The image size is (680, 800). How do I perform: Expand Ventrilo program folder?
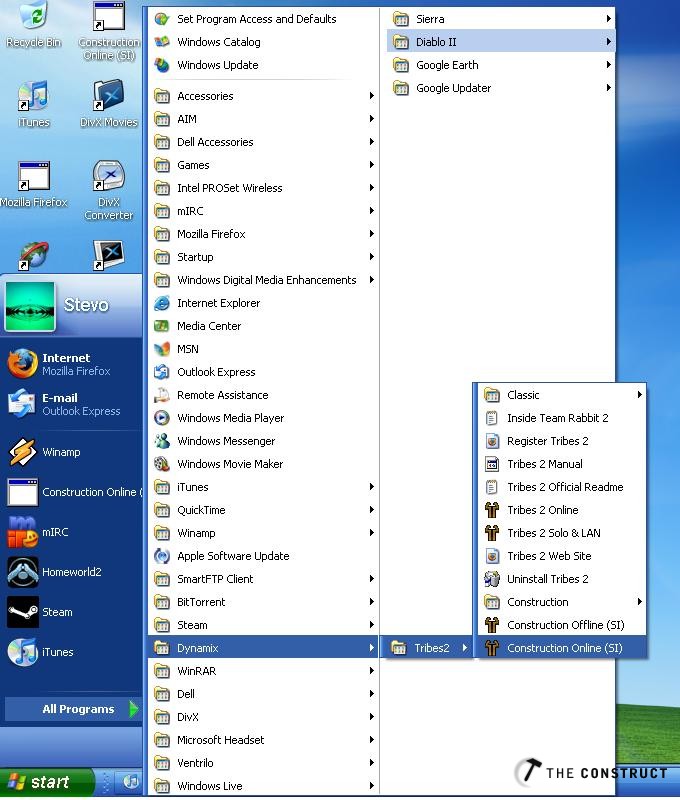[264, 763]
